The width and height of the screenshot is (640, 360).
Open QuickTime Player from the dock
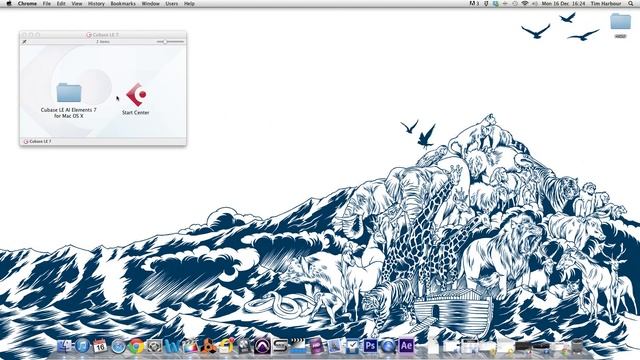388,346
